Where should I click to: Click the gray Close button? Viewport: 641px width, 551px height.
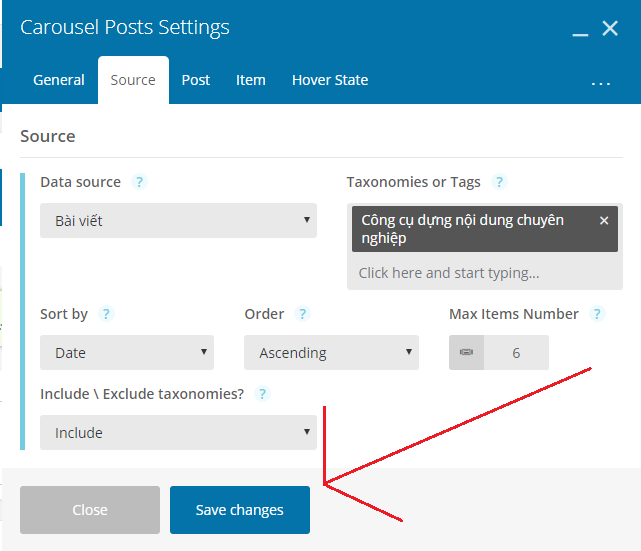point(90,510)
